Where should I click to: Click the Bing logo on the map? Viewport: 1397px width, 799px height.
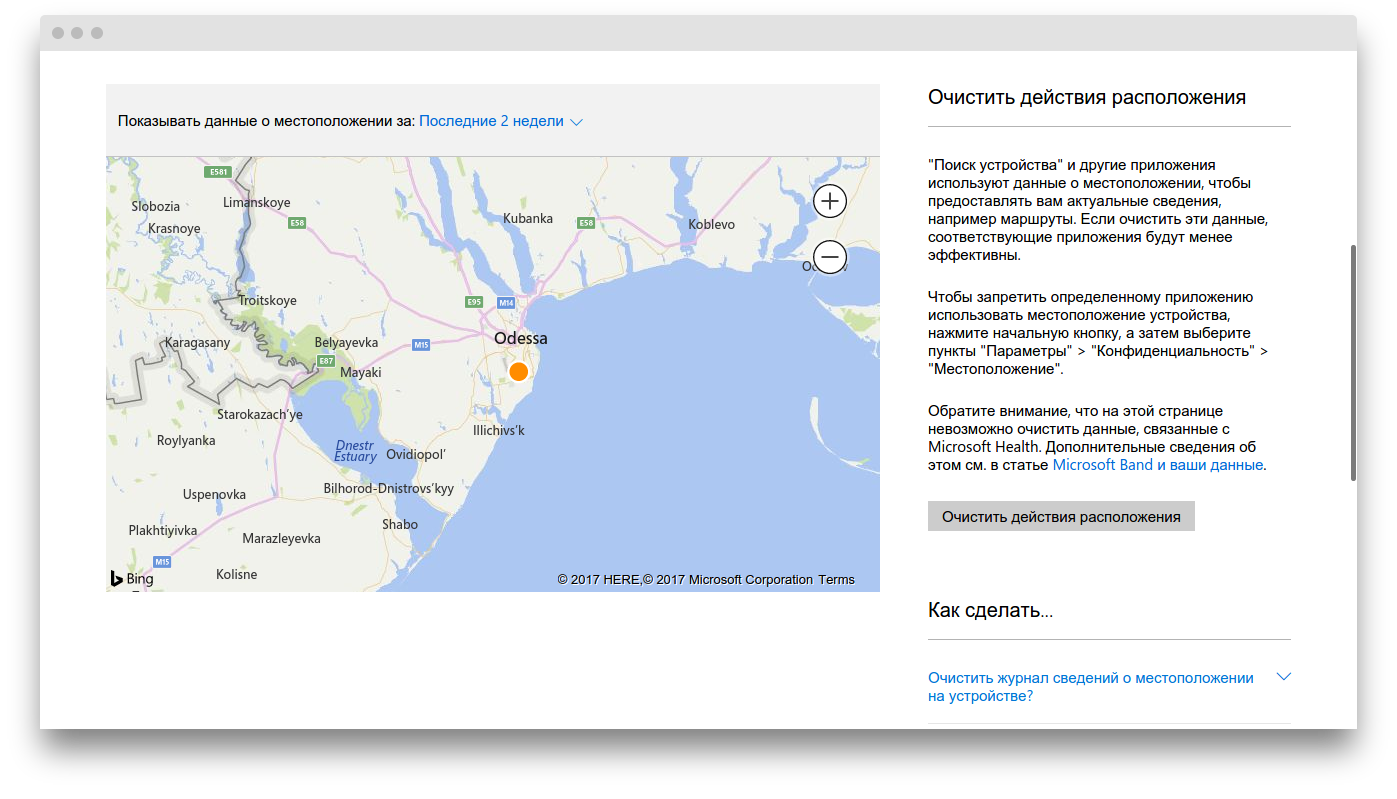[x=132, y=578]
